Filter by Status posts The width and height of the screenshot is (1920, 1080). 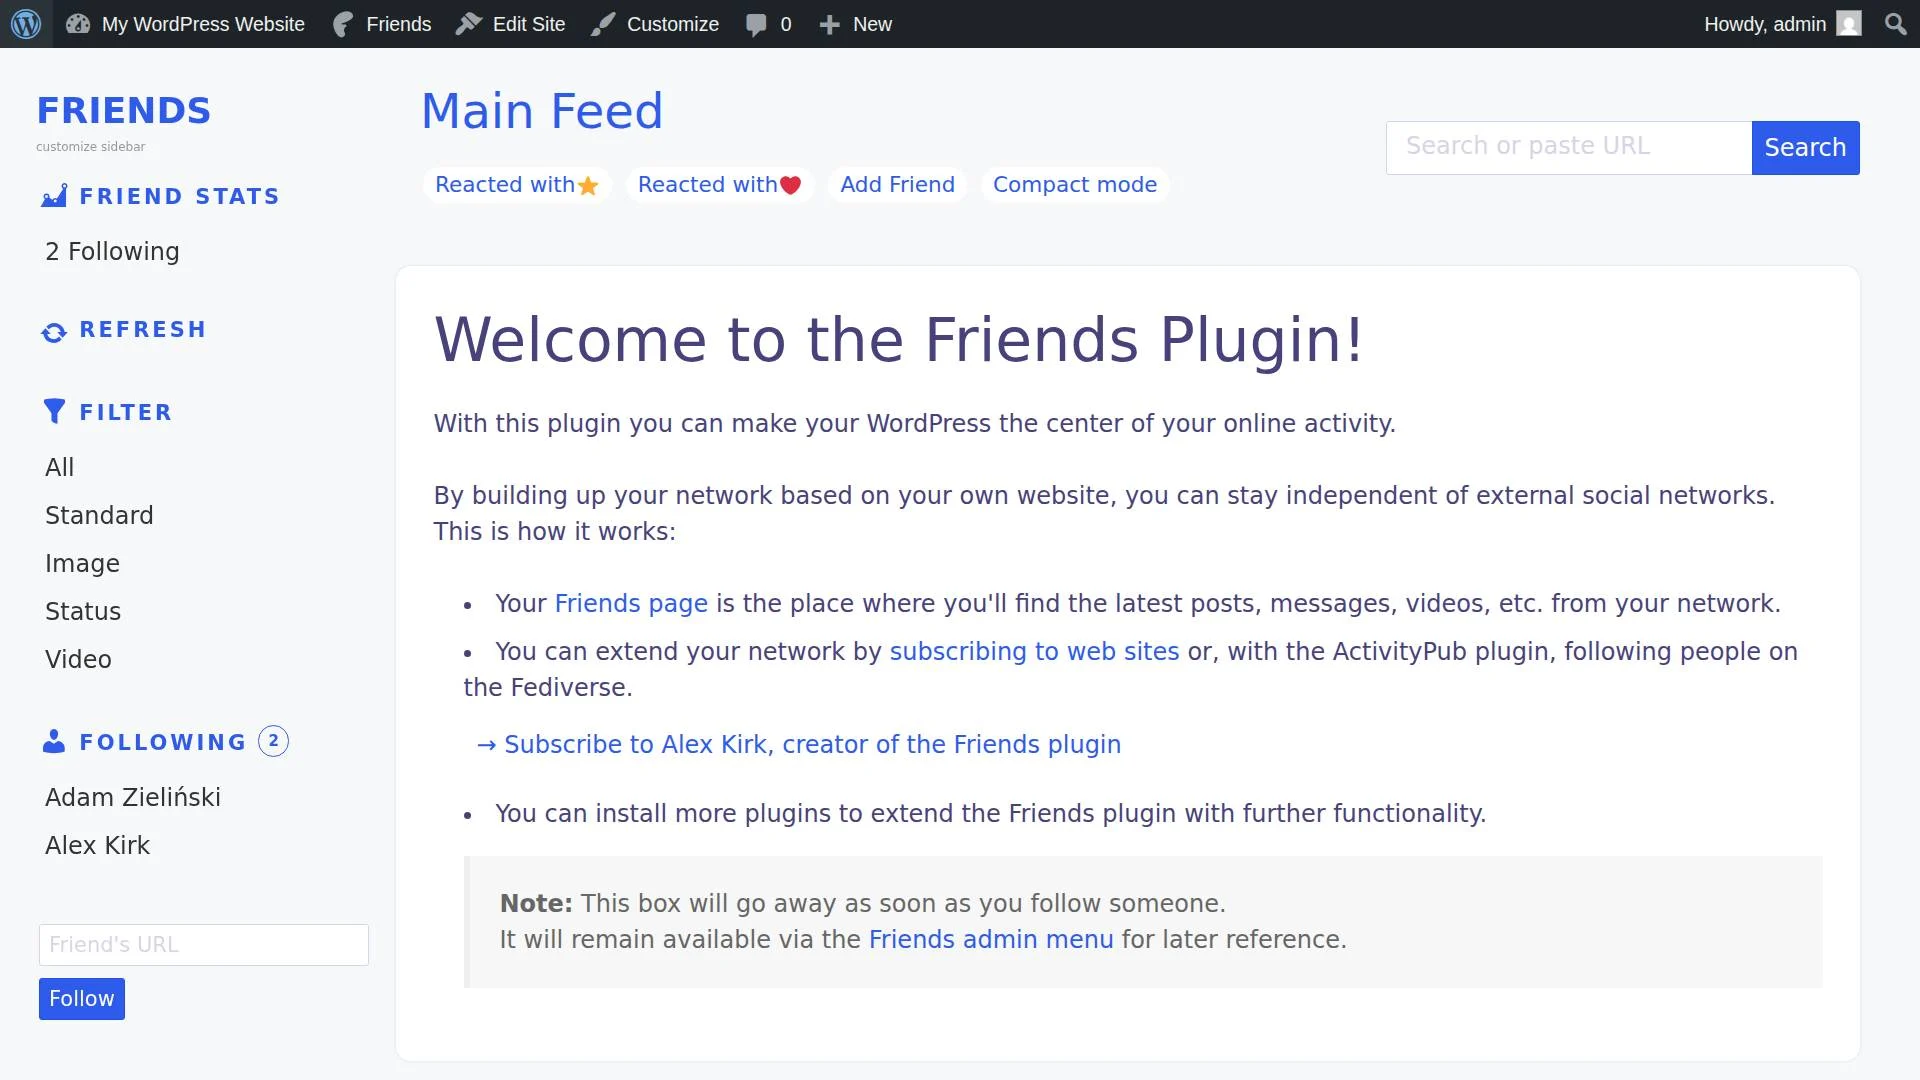83,612
